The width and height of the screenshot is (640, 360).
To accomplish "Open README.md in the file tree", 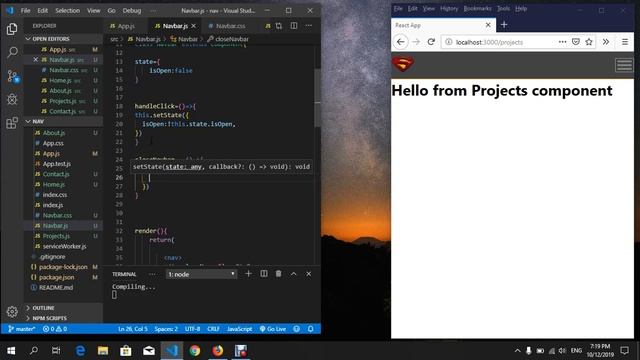I will click(x=56, y=287).
